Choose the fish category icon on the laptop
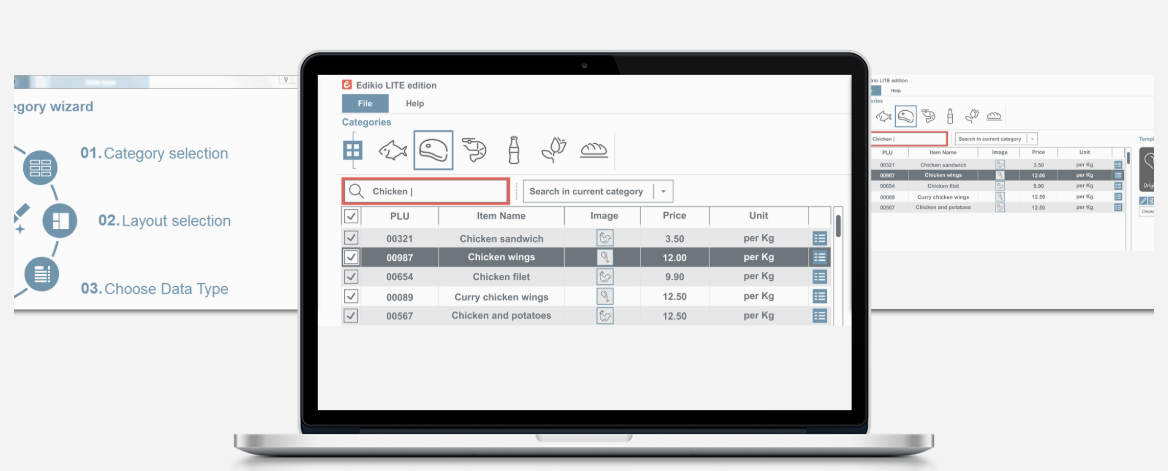Image resolution: width=1168 pixels, height=471 pixels. pyautogui.click(x=392, y=151)
